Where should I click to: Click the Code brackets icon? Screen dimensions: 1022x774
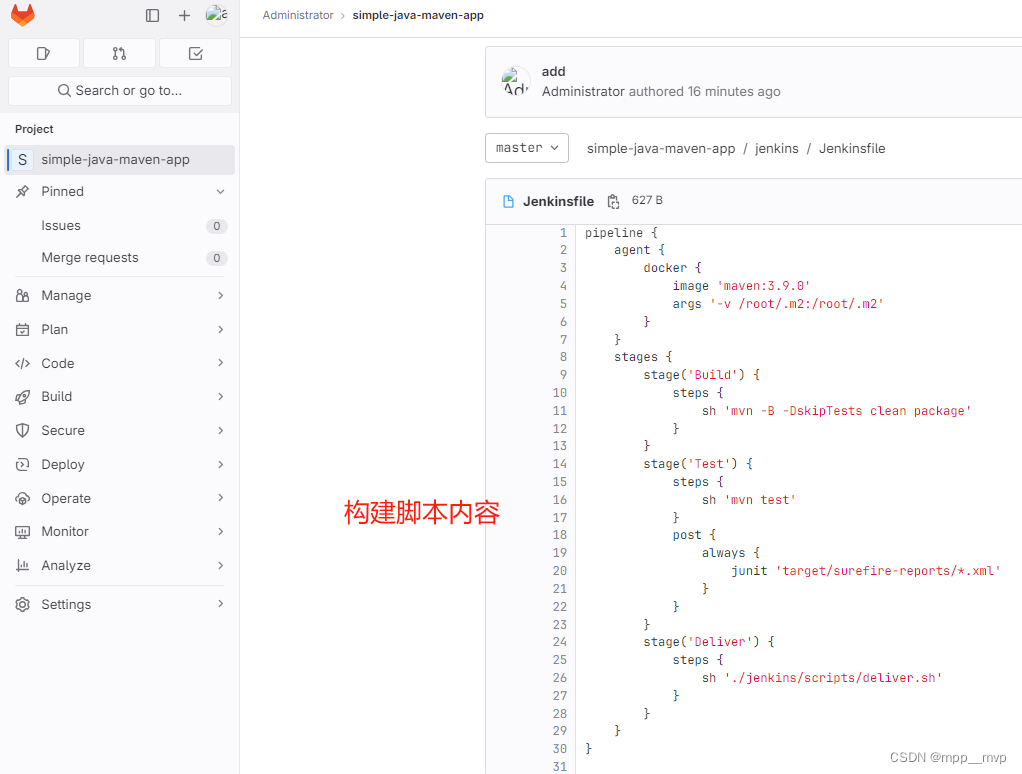click(23, 364)
